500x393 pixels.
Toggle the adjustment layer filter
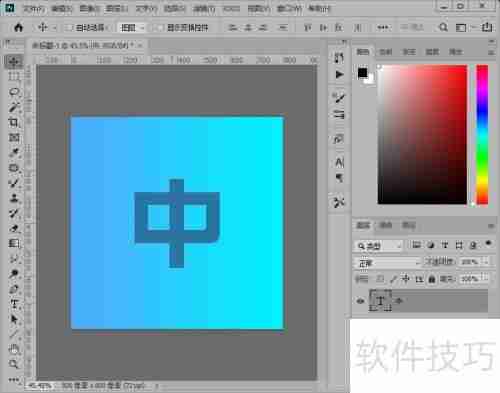click(x=431, y=245)
